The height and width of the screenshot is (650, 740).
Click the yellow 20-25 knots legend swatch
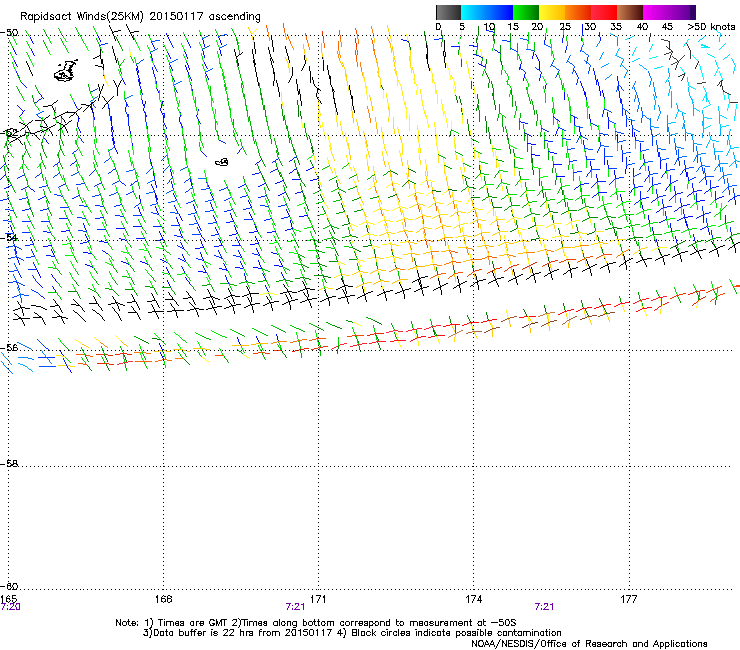pos(552,12)
